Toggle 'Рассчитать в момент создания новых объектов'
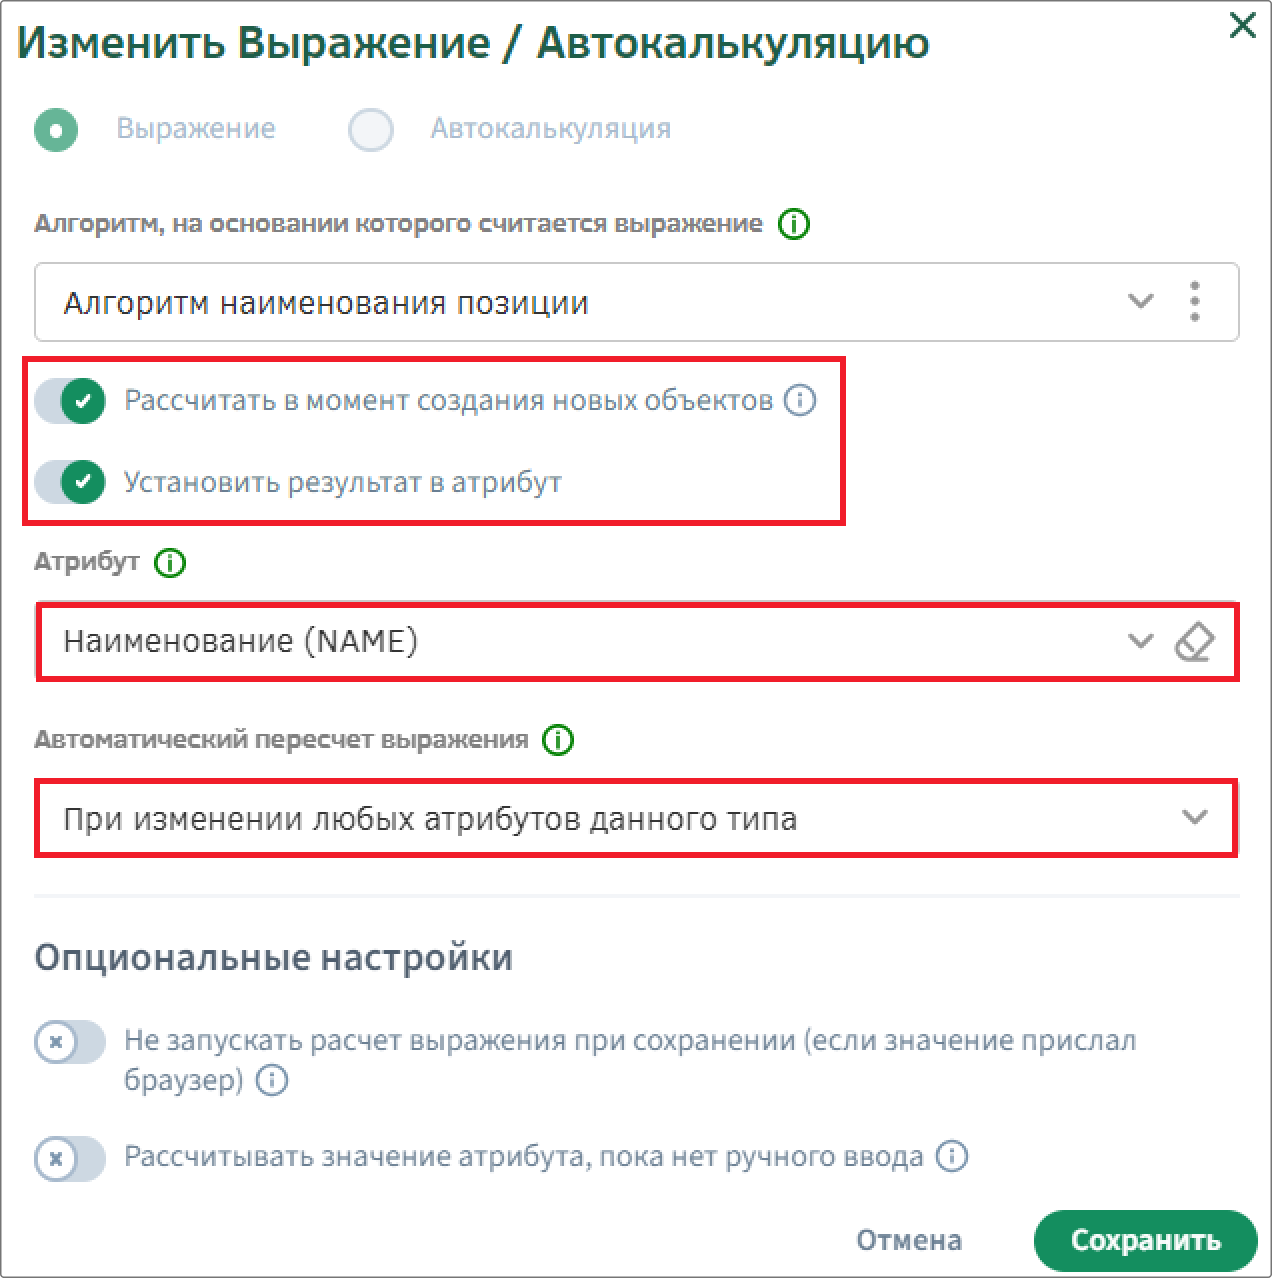Image resolution: width=1272 pixels, height=1278 pixels. [x=70, y=401]
